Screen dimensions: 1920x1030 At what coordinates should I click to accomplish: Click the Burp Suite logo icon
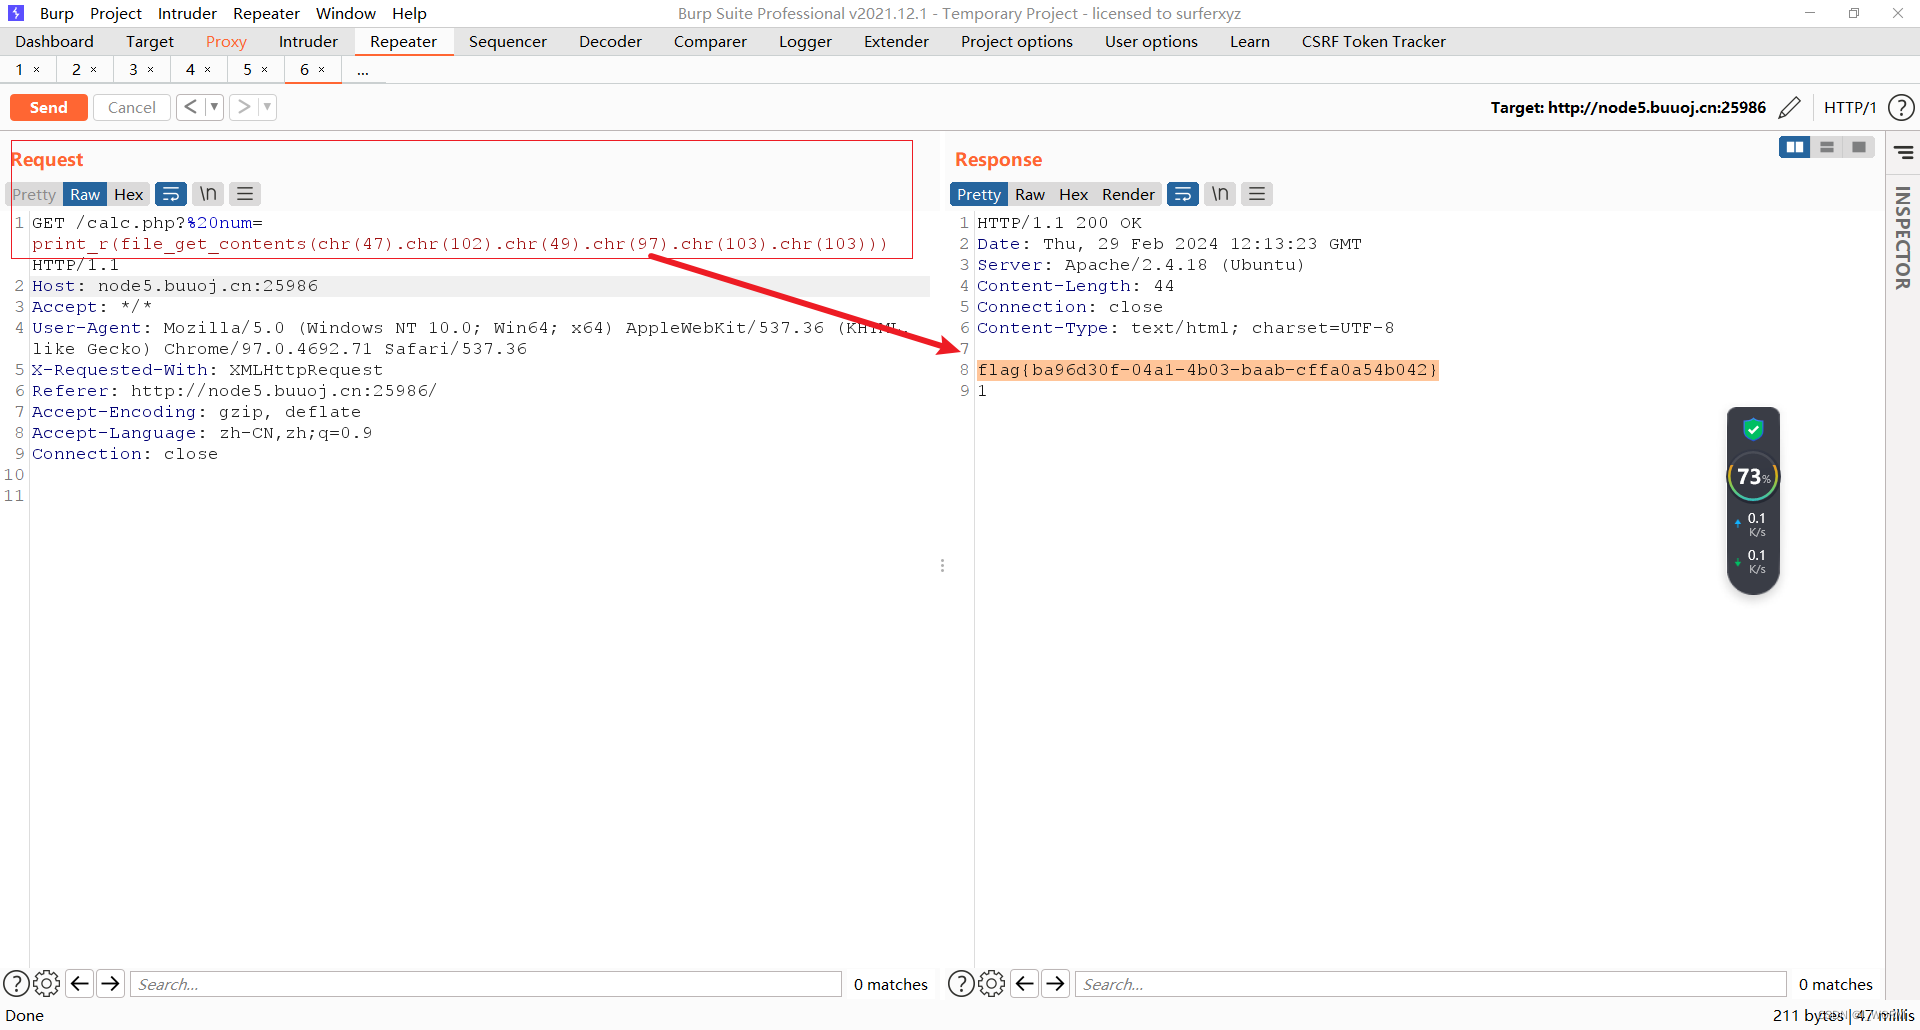pyautogui.click(x=16, y=13)
